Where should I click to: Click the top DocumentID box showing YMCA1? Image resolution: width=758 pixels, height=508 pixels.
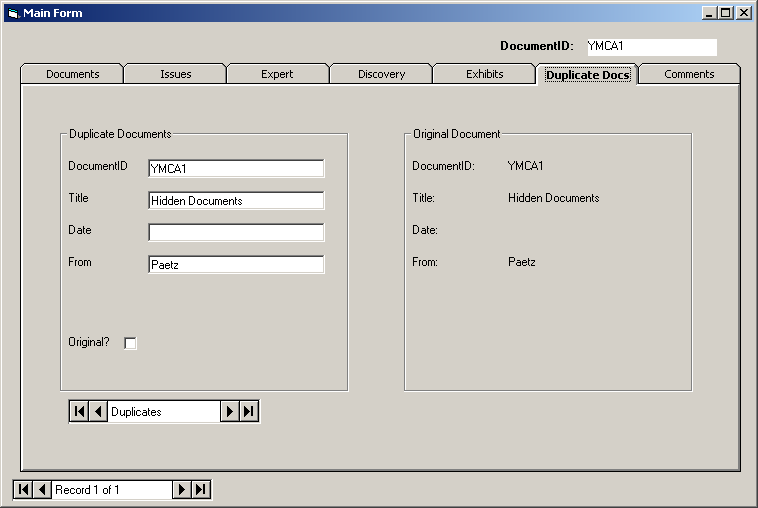tap(650, 46)
